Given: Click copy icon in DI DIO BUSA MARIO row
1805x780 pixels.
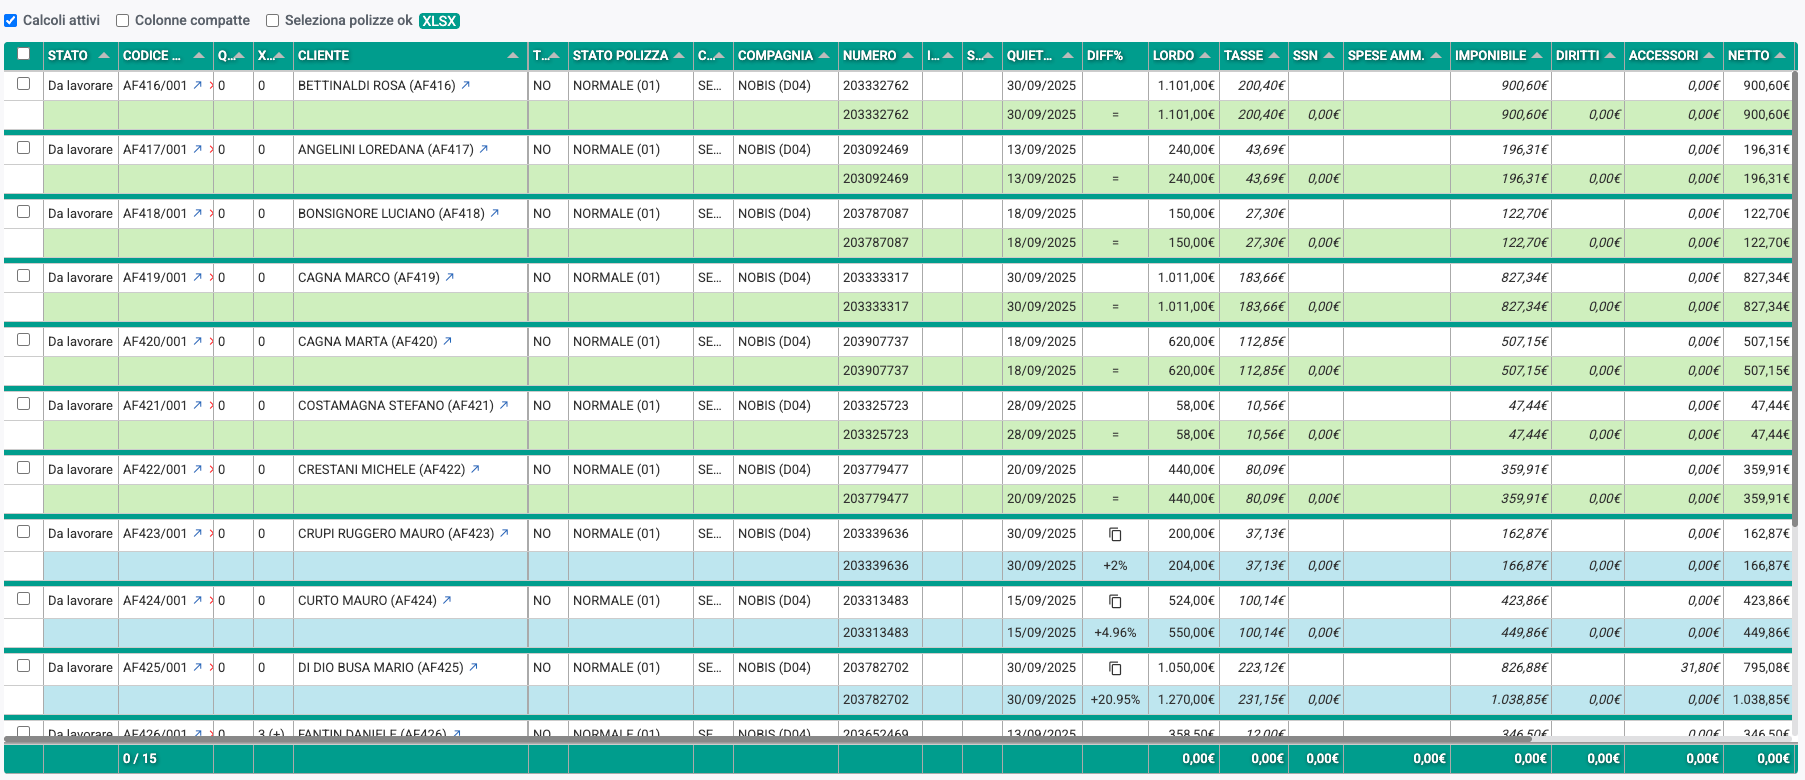Looking at the screenshot, I should click(1115, 668).
